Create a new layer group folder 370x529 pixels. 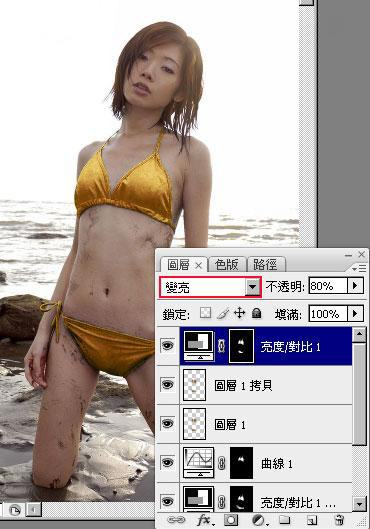pyautogui.click(x=285, y=520)
